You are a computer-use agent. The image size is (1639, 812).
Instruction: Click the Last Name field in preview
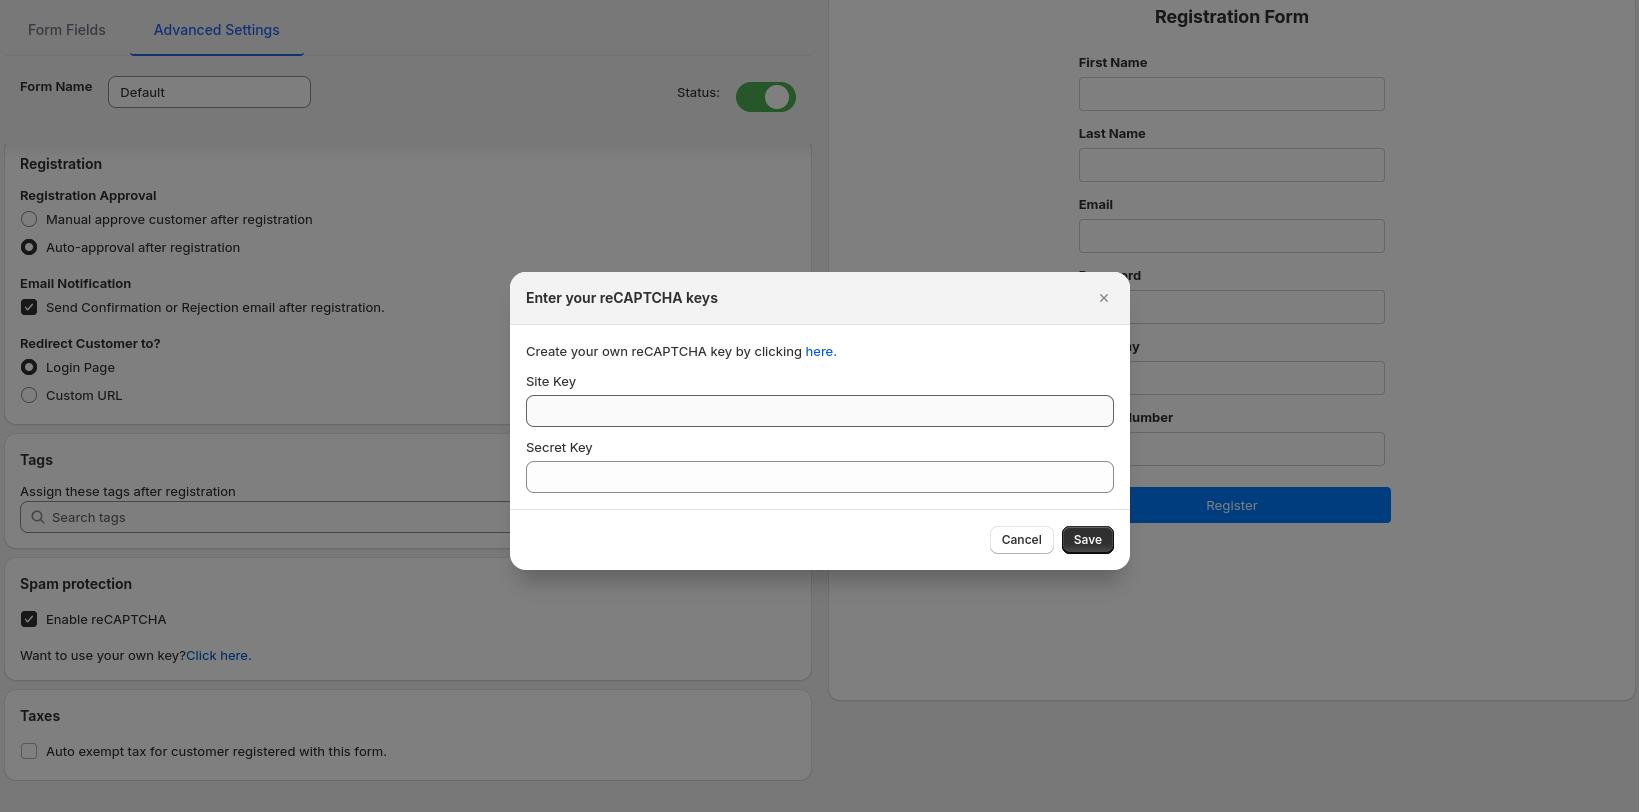pyautogui.click(x=1231, y=165)
